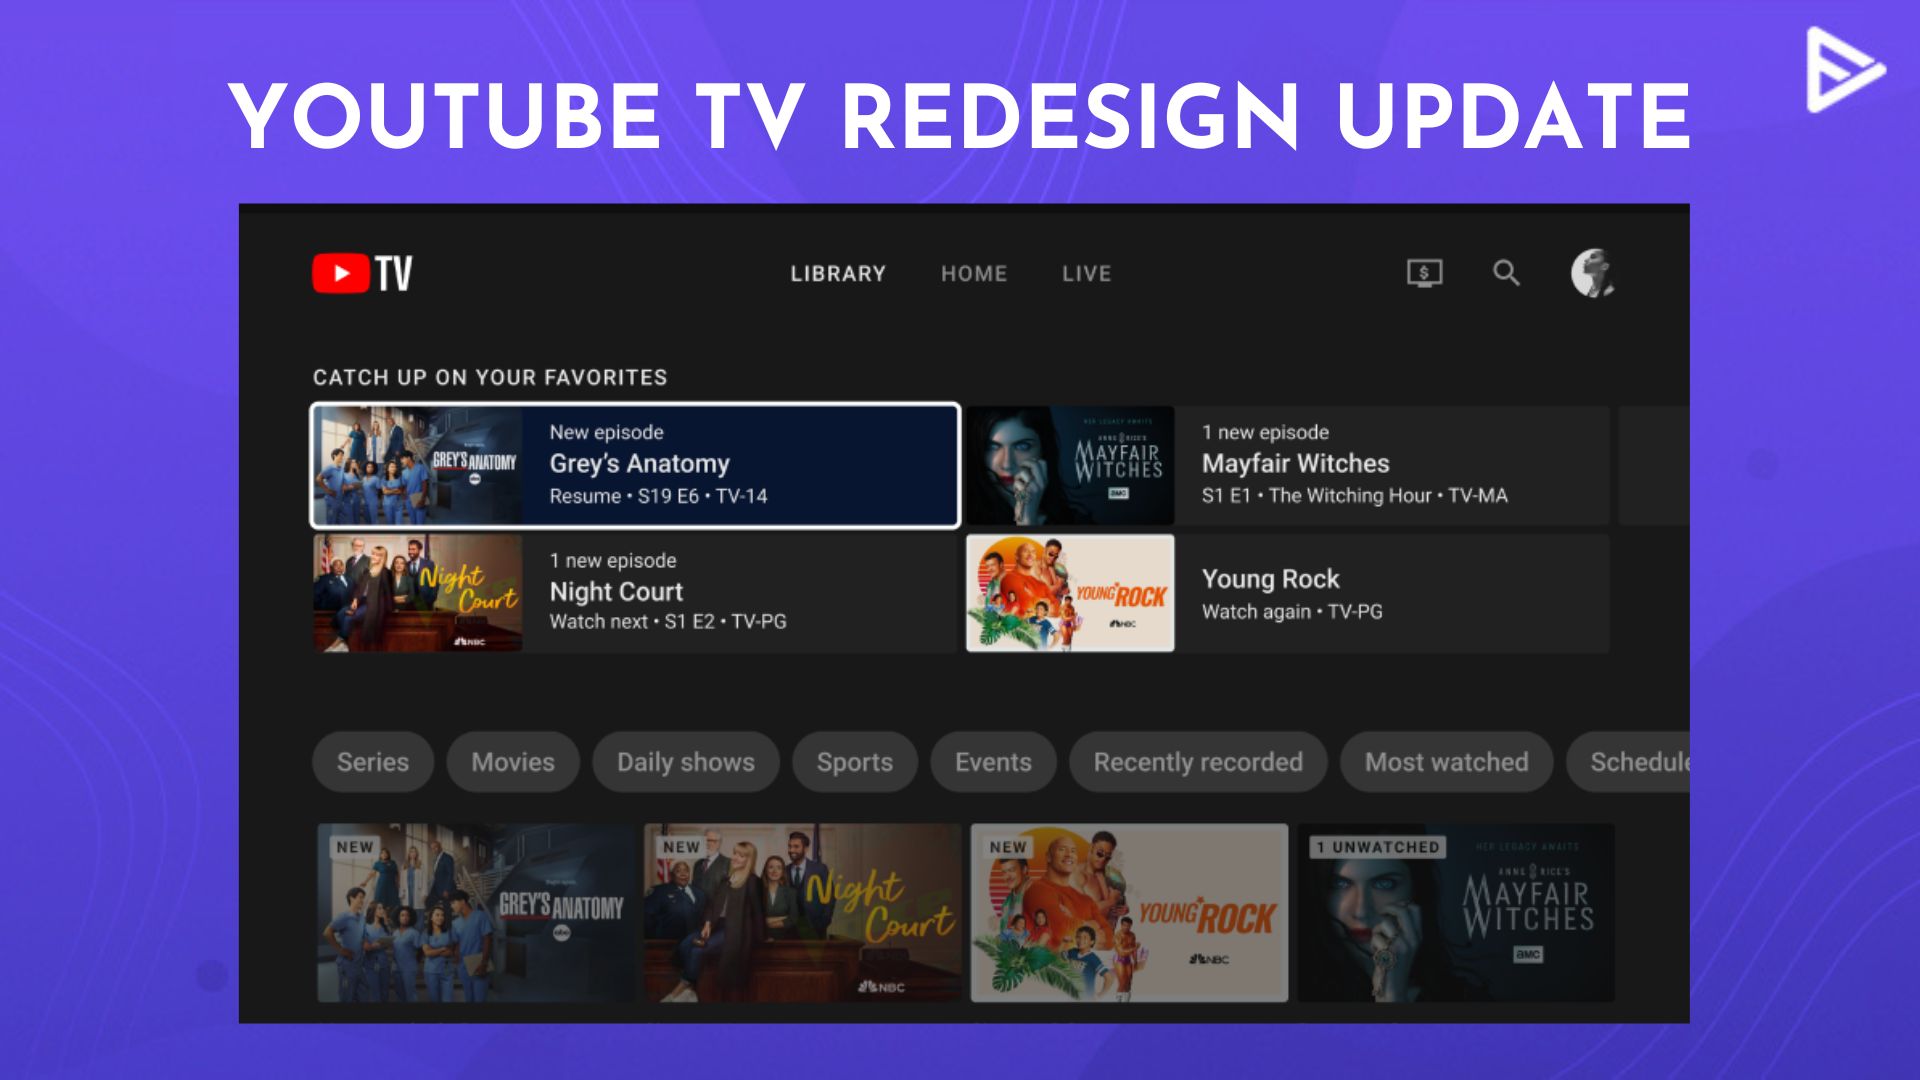The image size is (1920, 1080).
Task: Click the Night Court poster in favorites
Action: (418, 593)
